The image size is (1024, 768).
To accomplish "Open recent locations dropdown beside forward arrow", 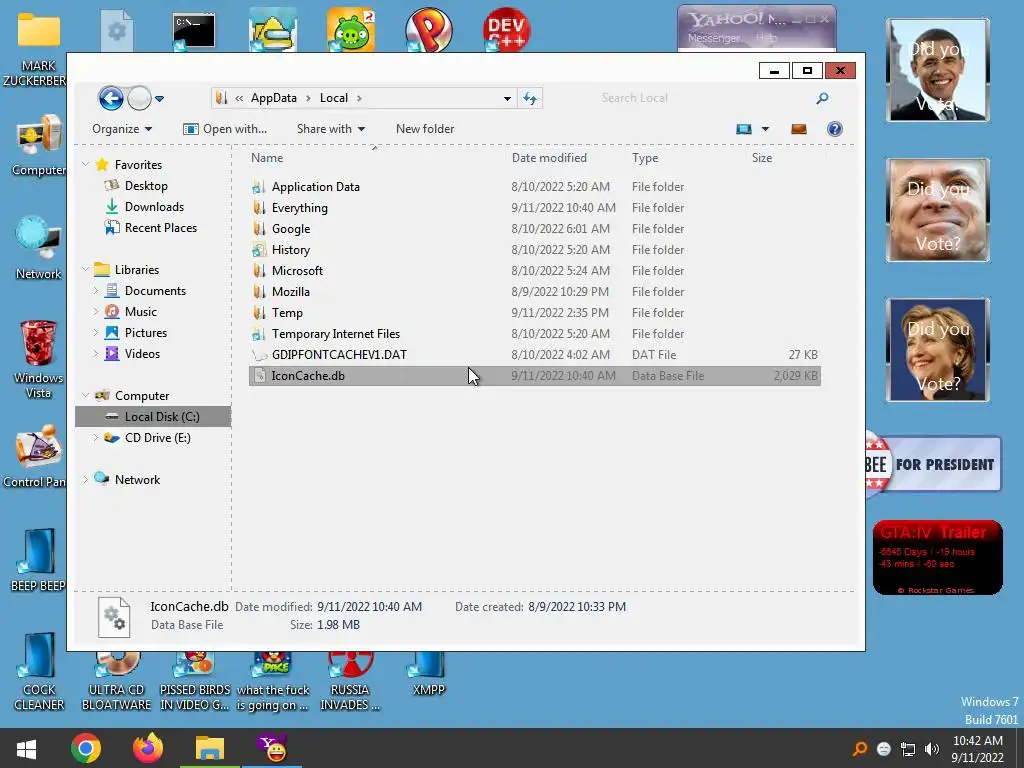I will click(x=159, y=99).
